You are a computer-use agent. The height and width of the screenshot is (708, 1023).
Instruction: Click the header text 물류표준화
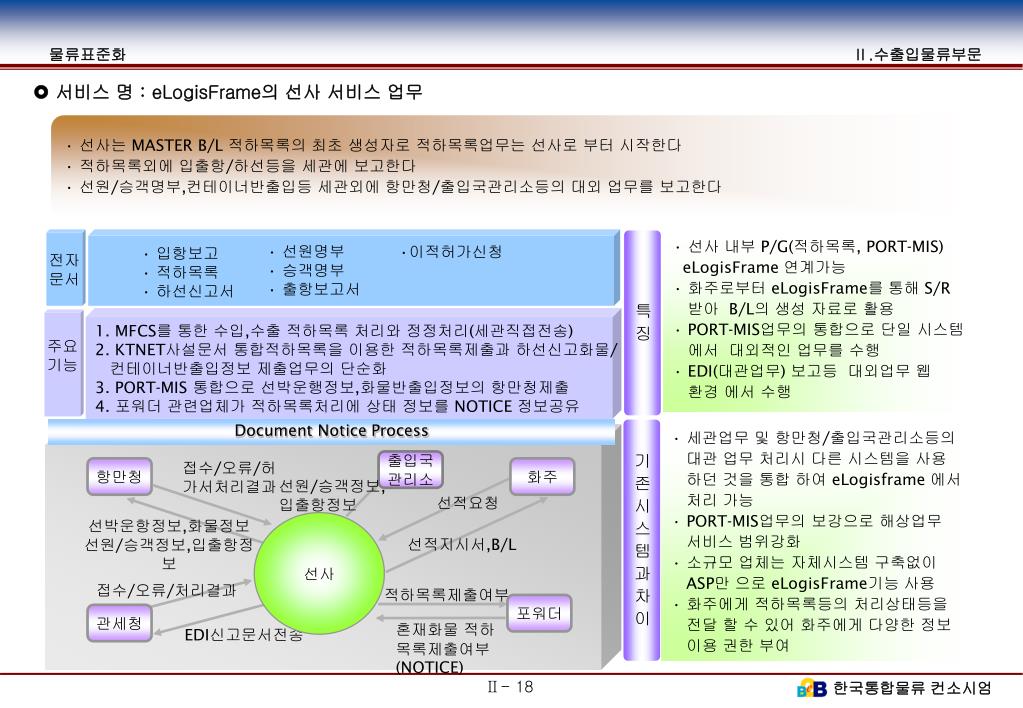pyautogui.click(x=87, y=54)
